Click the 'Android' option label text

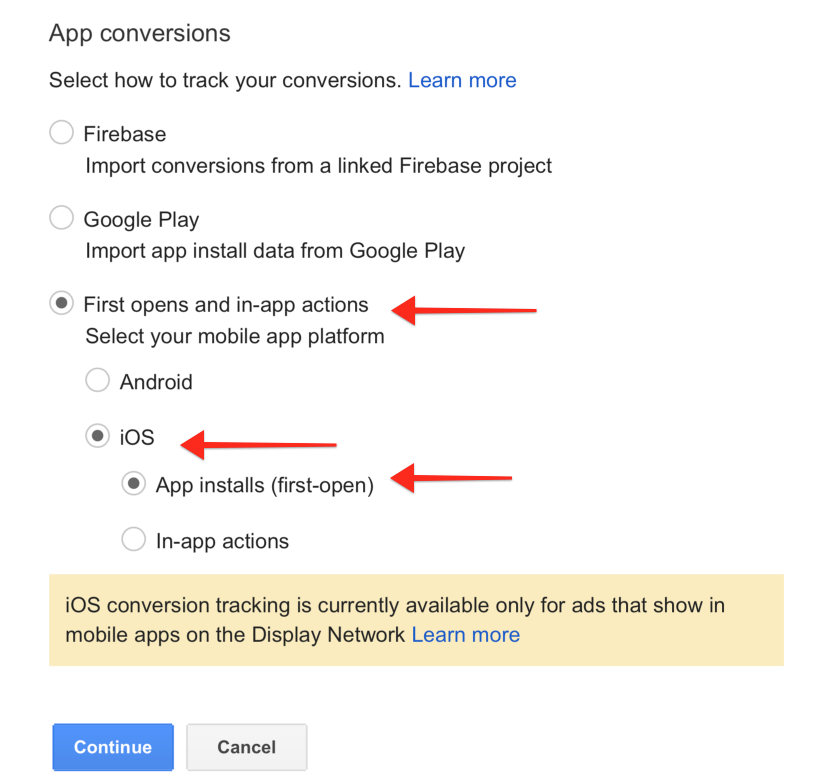156,381
